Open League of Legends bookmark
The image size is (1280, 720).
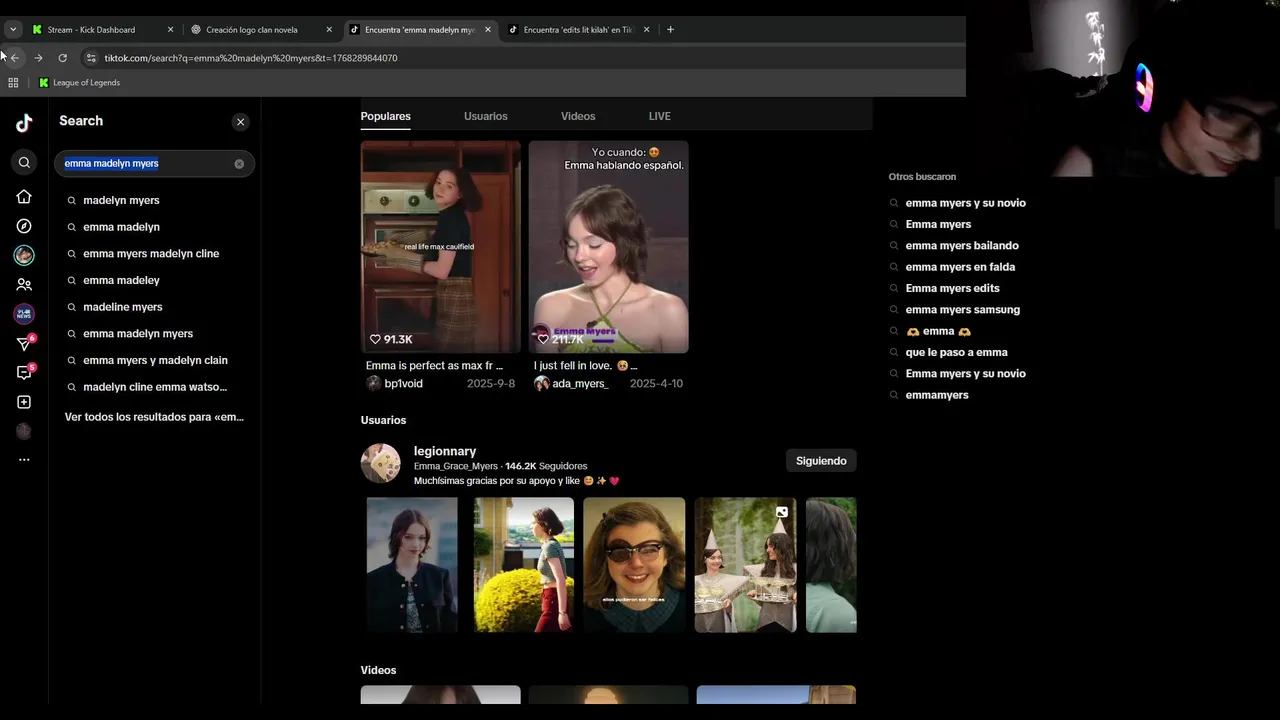[x=79, y=83]
